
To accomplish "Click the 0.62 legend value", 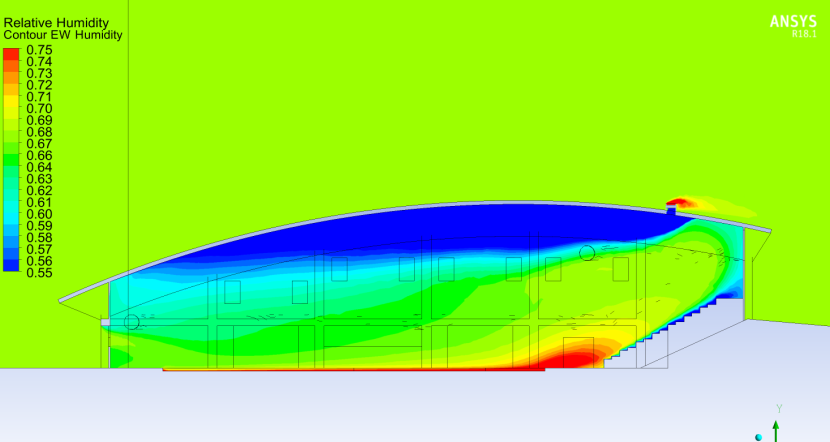I will [x=39, y=191].
